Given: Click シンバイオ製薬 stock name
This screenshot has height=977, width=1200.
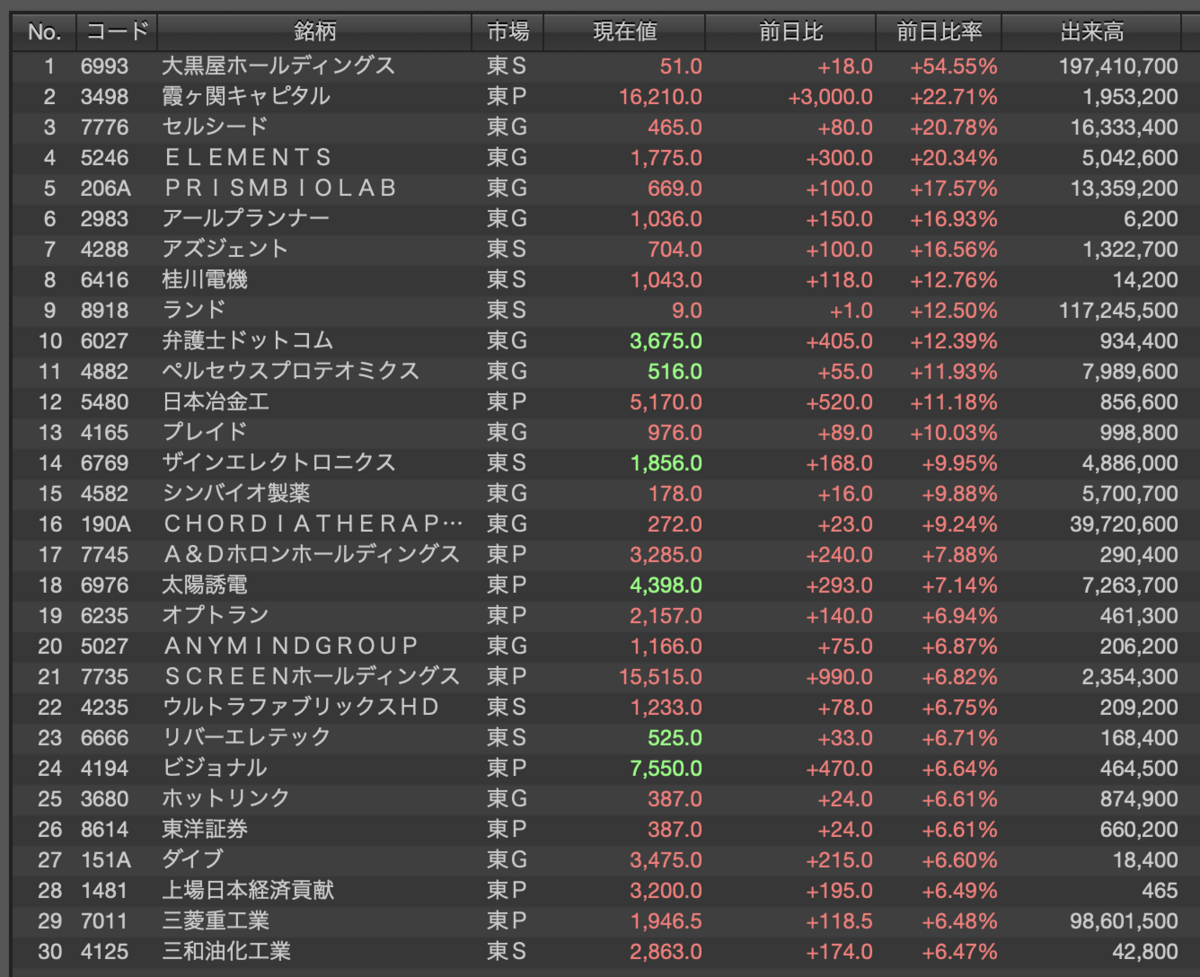Looking at the screenshot, I should click(236, 493).
